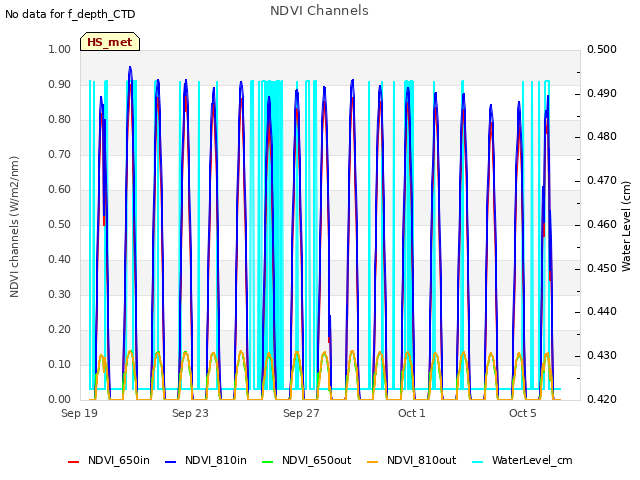Viewport: 640px width, 480px height.
Task: Select WaterLevel_cm legend label
Action: click(532, 460)
